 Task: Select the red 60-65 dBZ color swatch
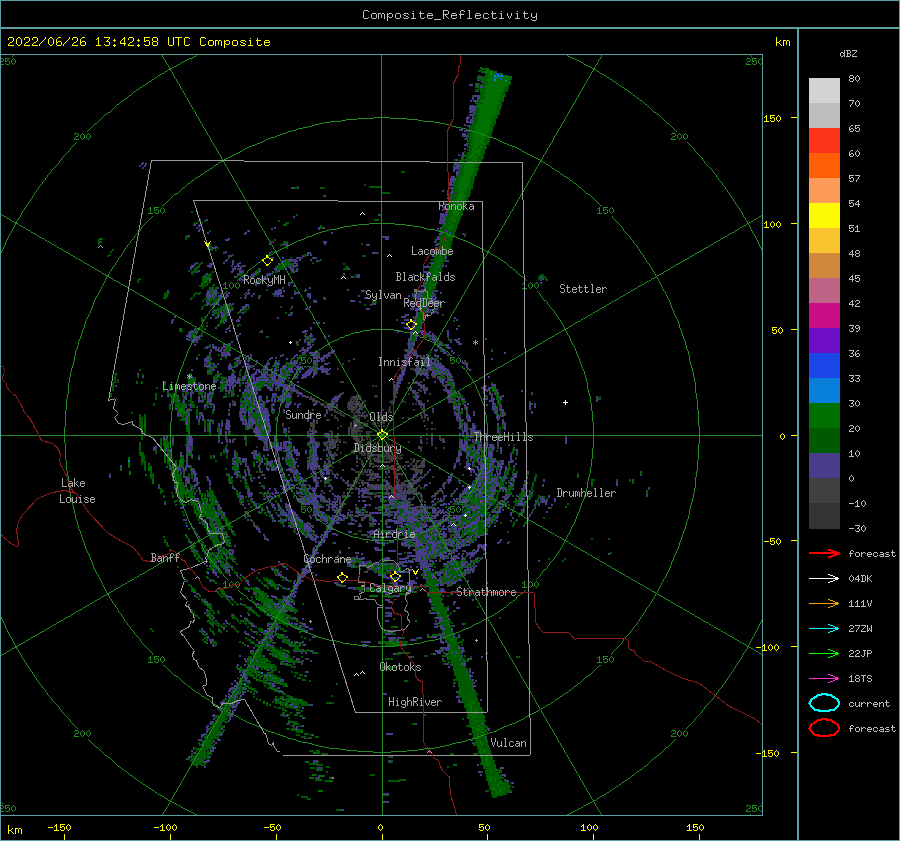pyautogui.click(x=824, y=141)
